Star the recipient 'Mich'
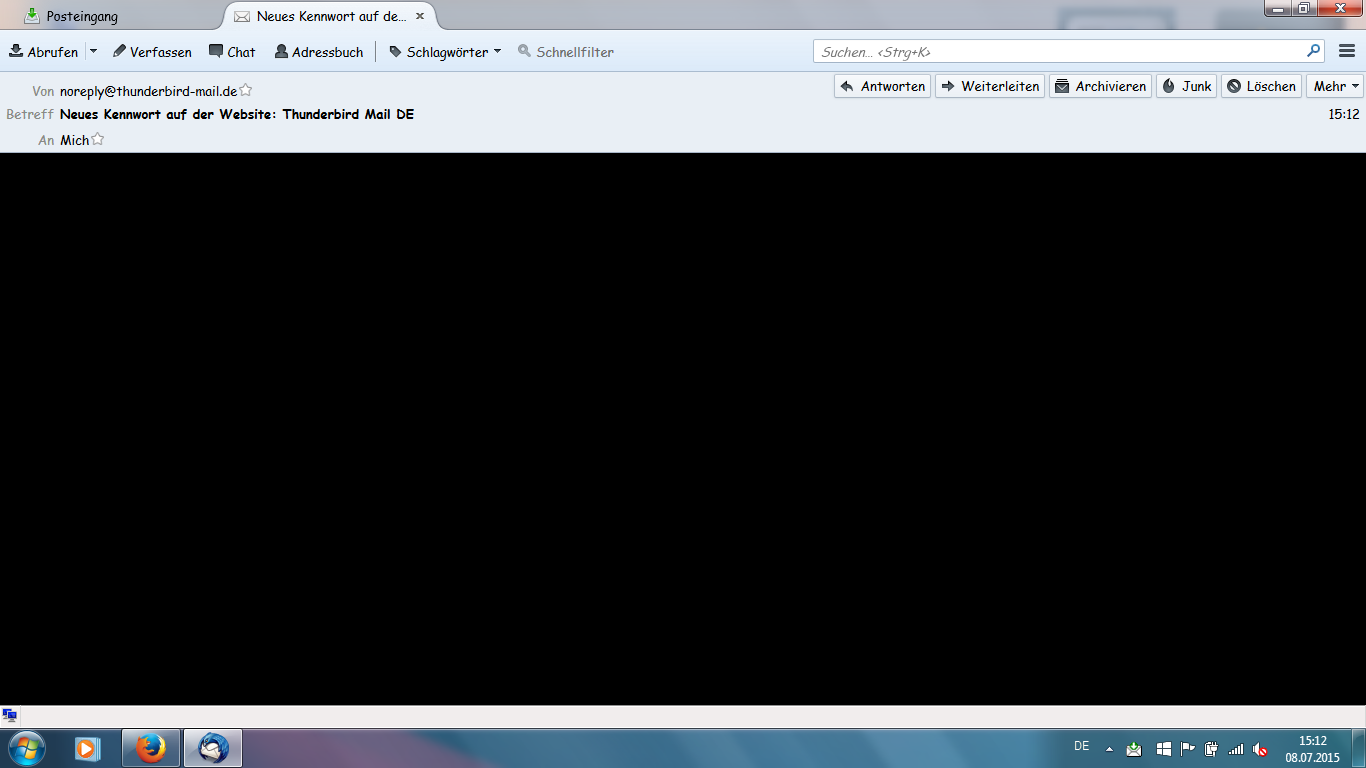 coord(98,139)
